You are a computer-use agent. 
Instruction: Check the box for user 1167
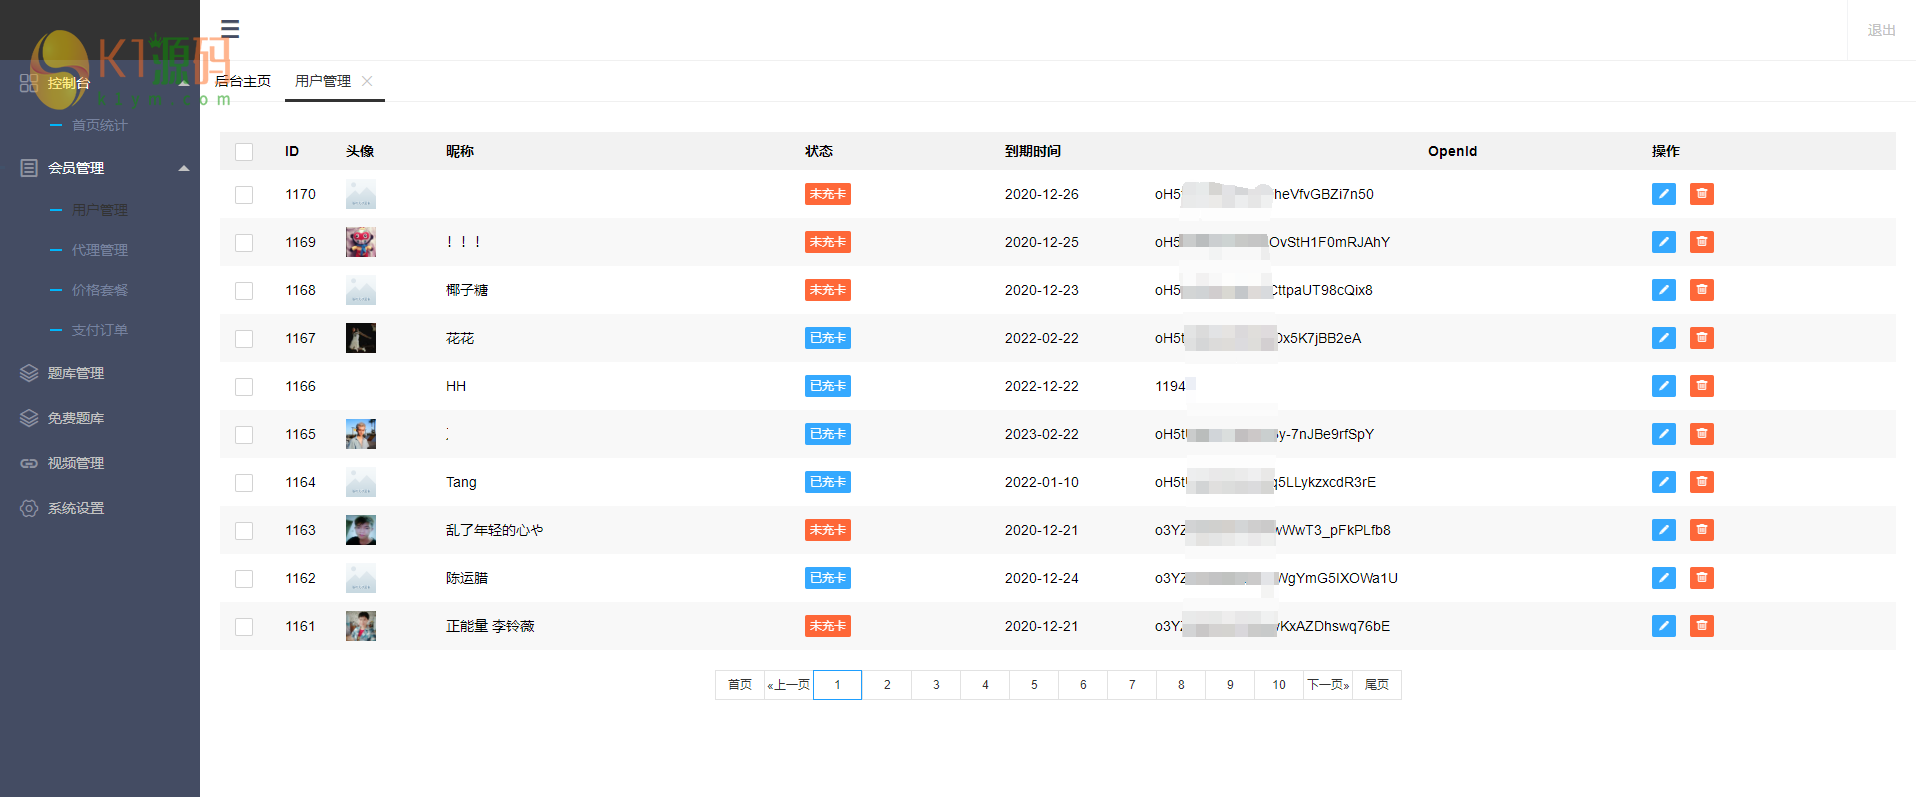tap(244, 339)
